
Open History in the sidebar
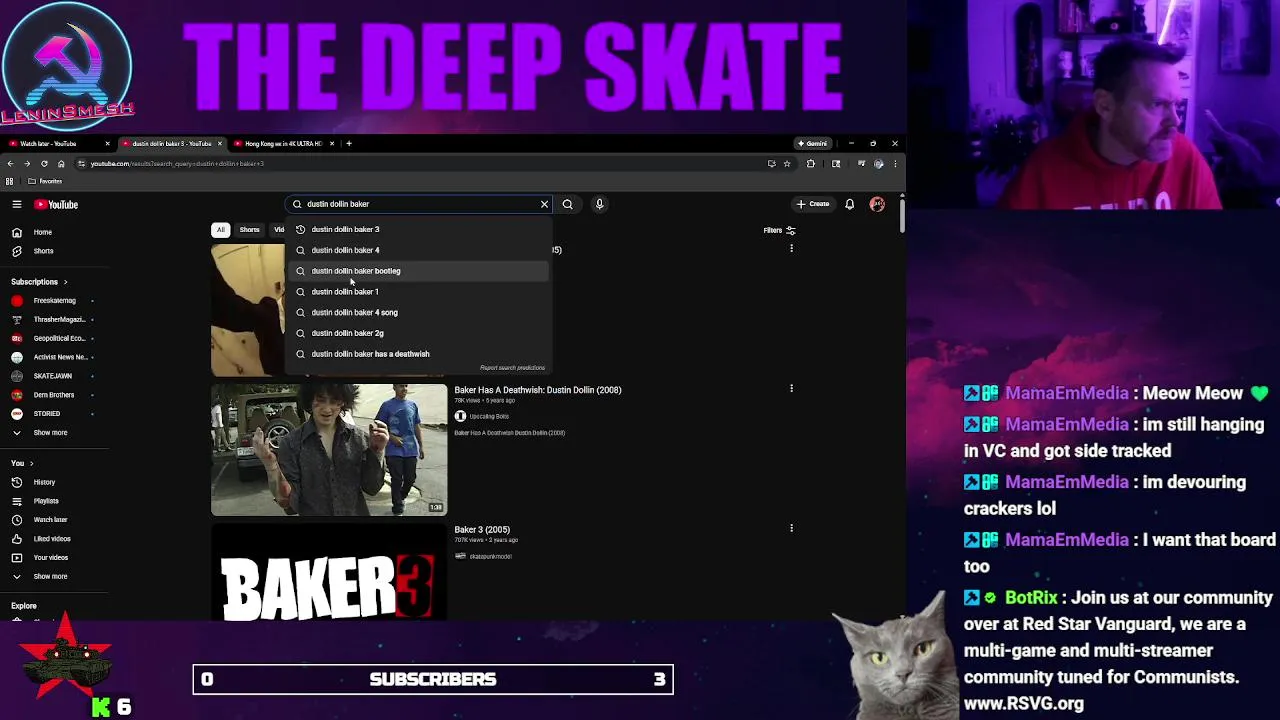coord(44,482)
